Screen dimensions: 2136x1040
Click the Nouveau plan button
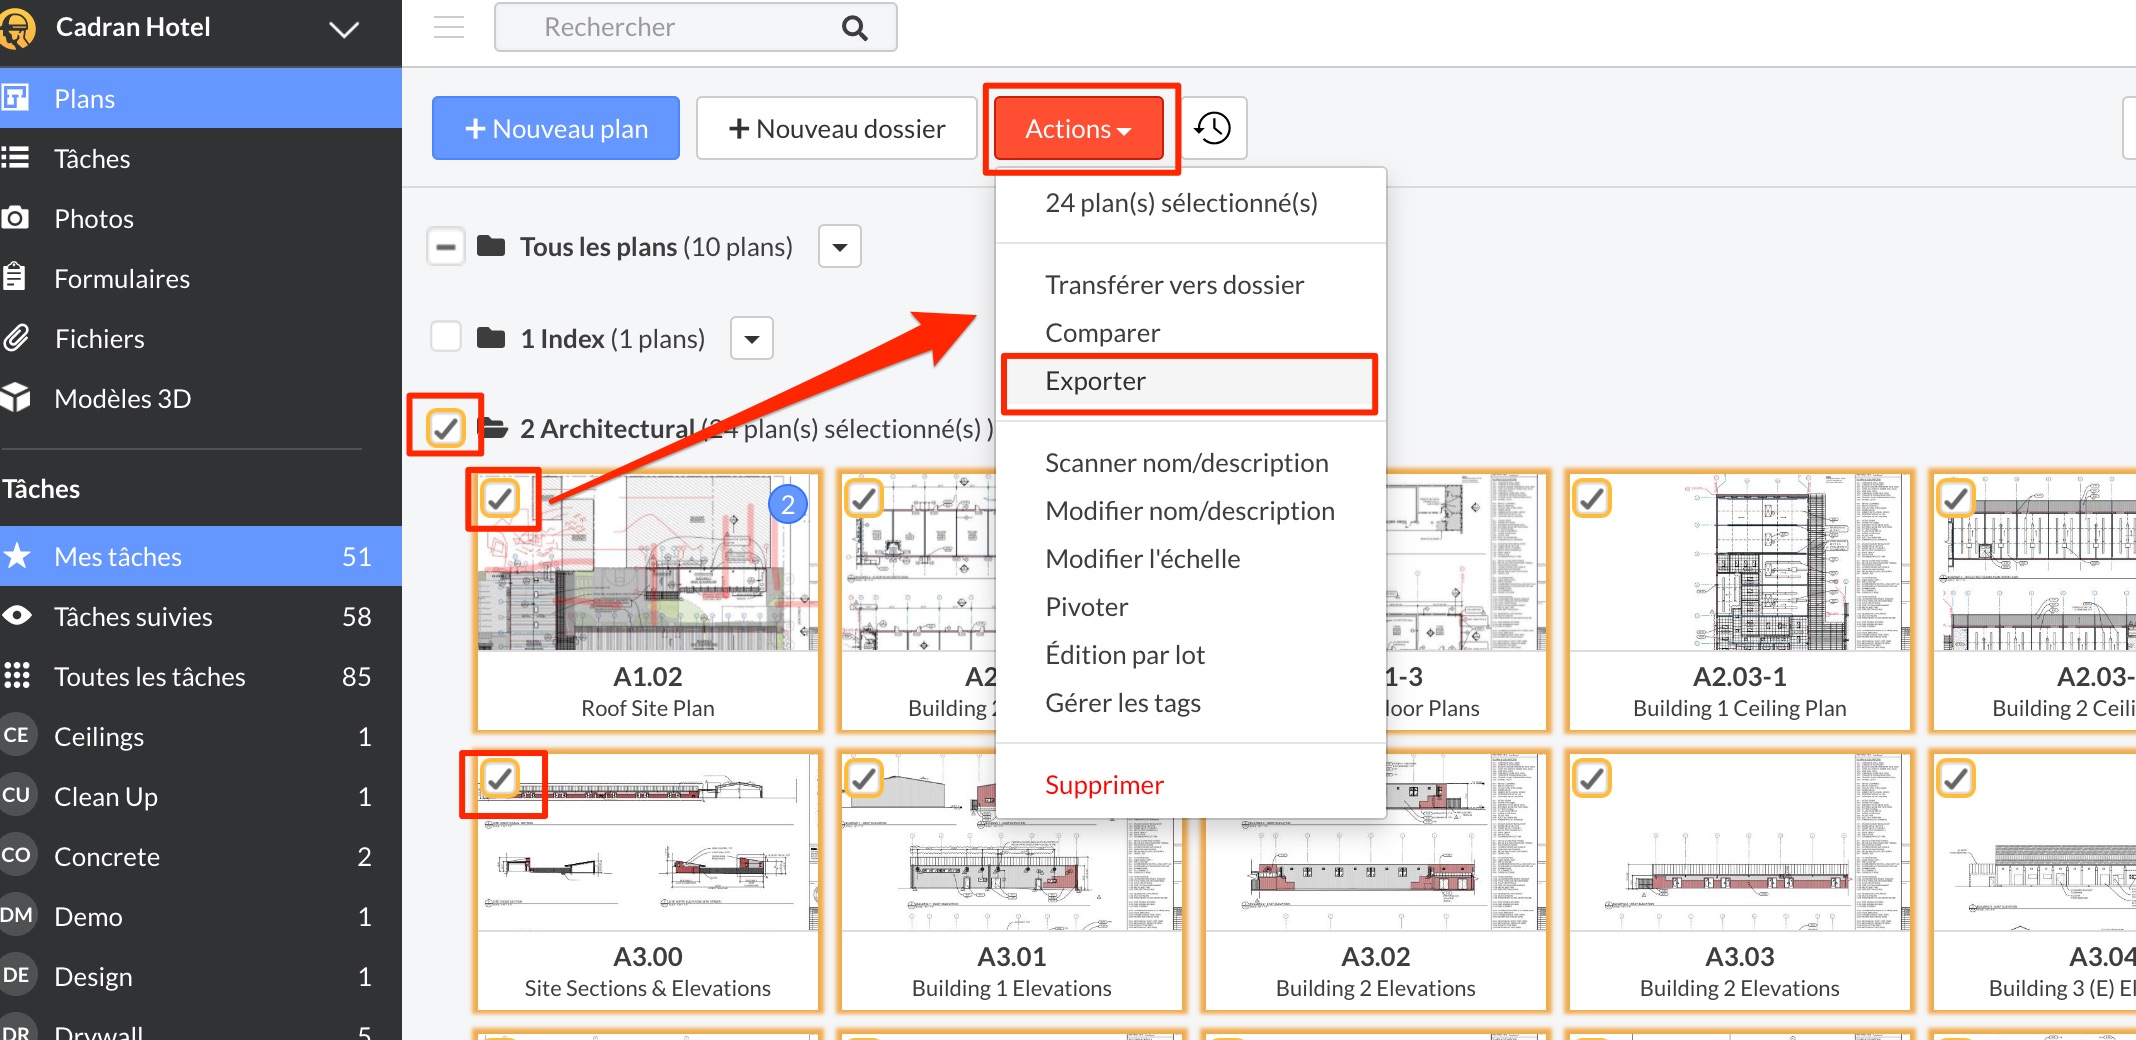[x=556, y=129]
